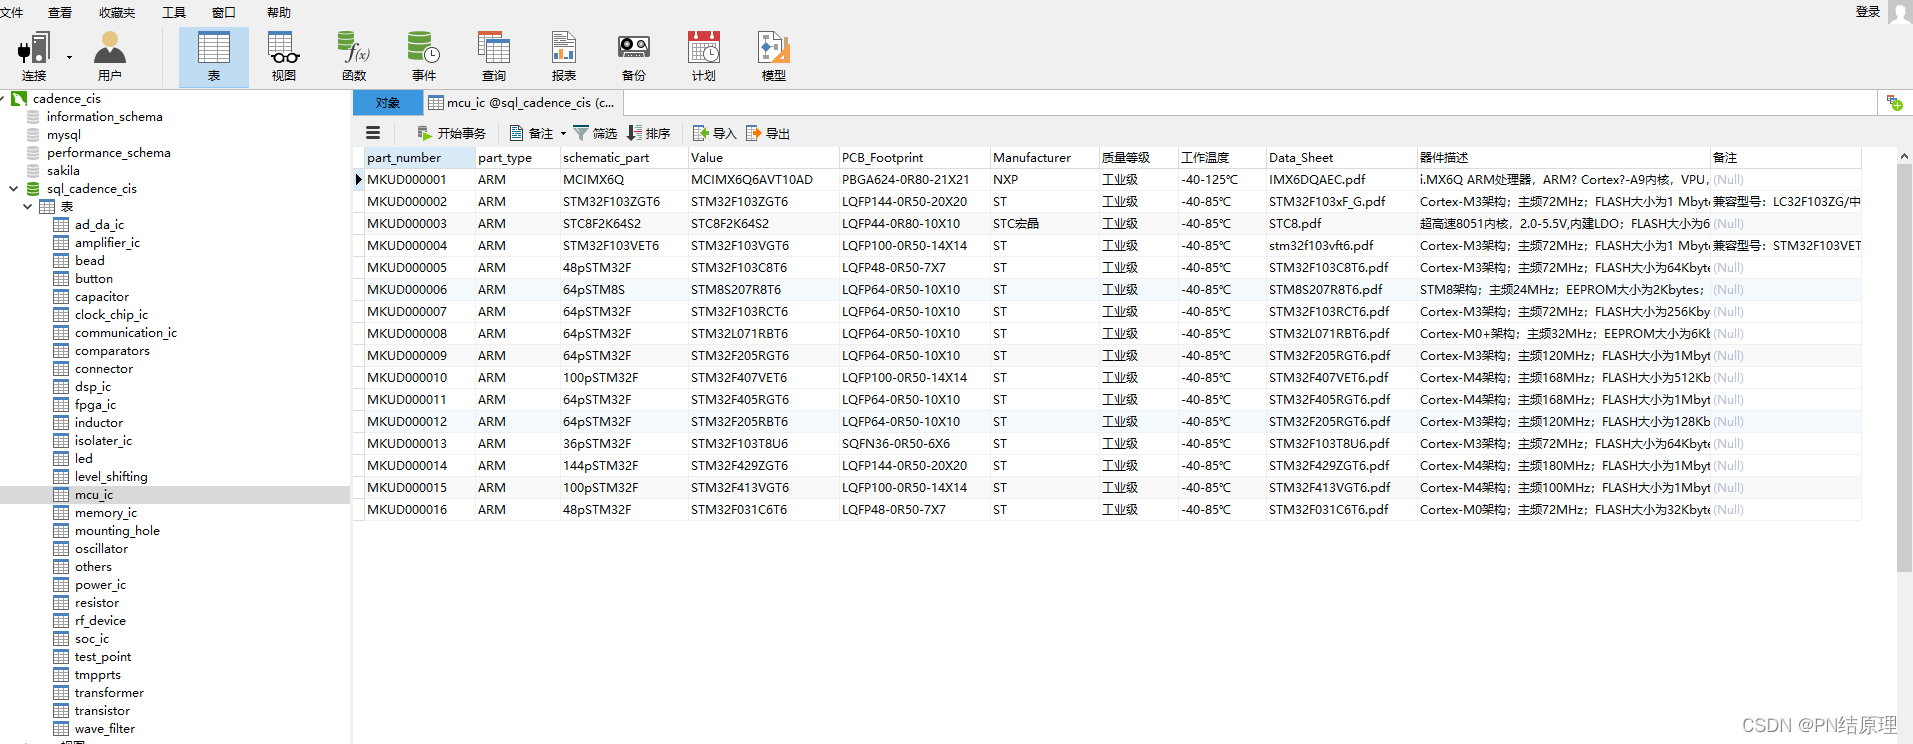
Task: Click the Import (导入) button
Action: tap(714, 133)
